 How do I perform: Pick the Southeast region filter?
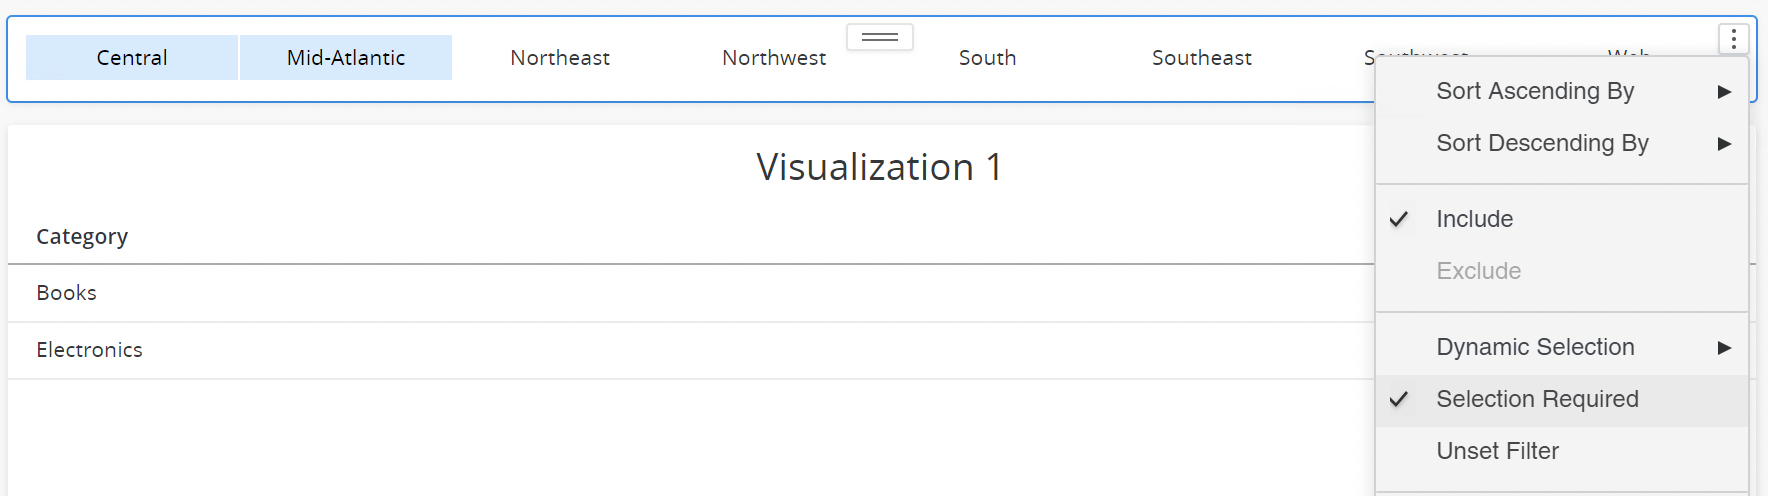1201,58
